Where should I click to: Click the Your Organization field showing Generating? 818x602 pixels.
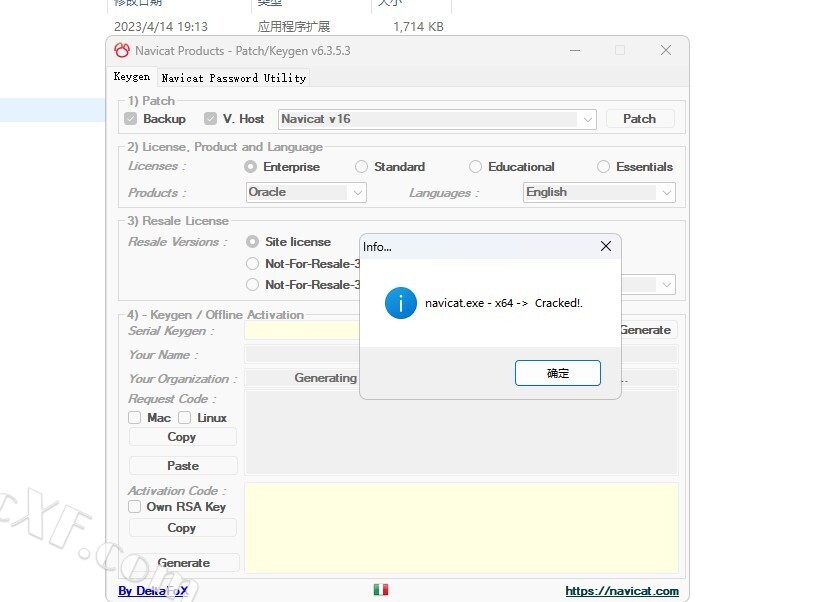[x=302, y=378]
